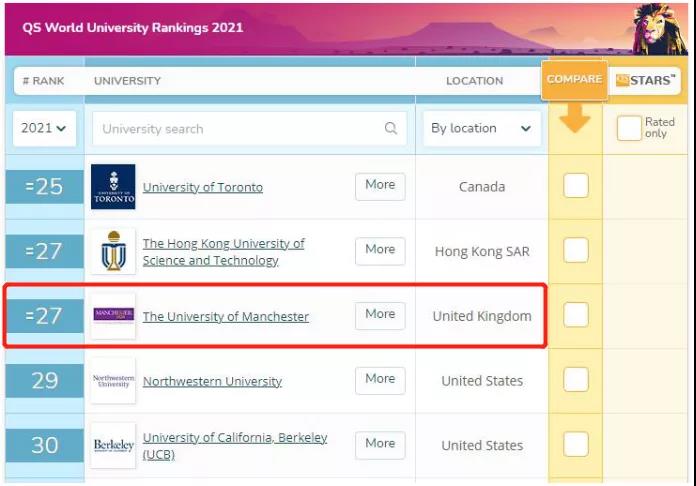Click More button for Berkeley
This screenshot has height=486, width=696.
pyautogui.click(x=380, y=444)
